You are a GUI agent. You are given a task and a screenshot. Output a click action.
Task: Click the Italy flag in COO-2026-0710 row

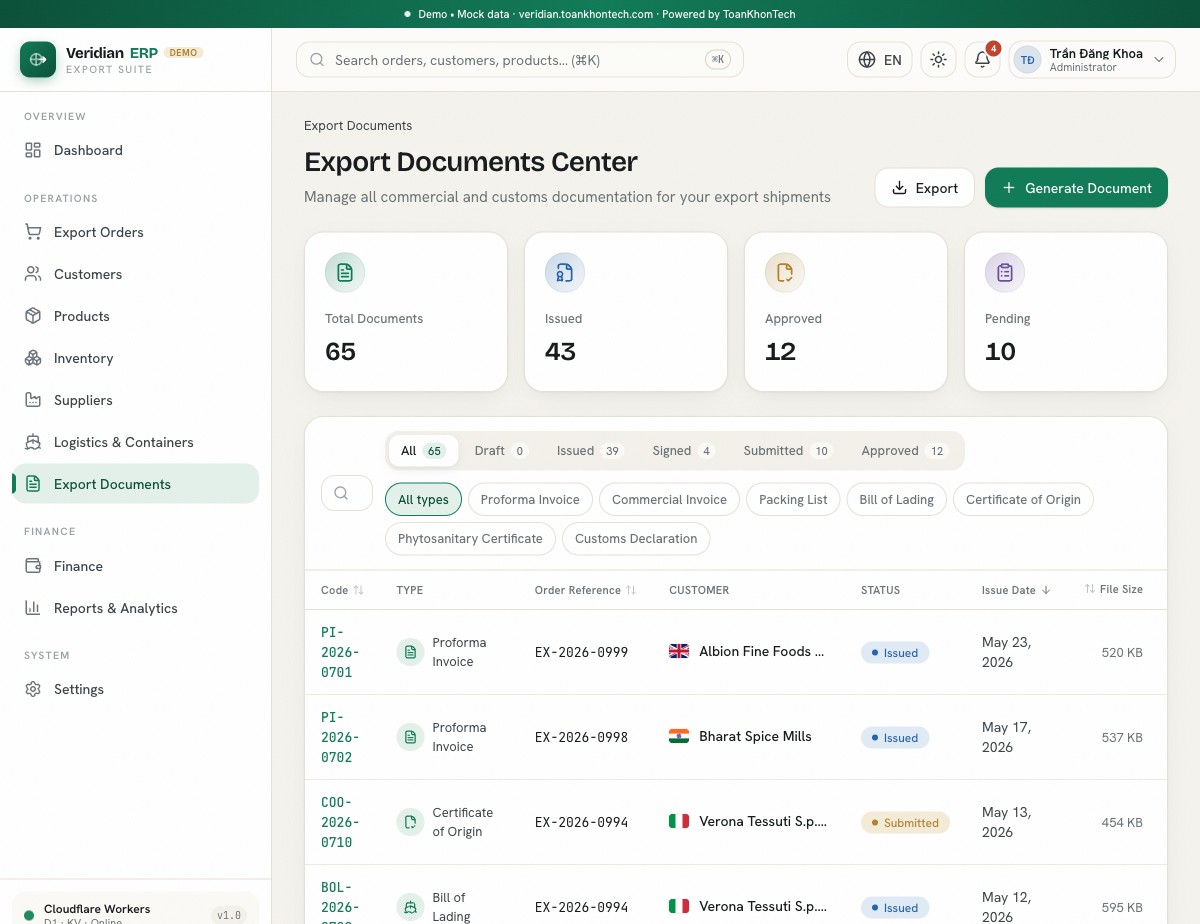(x=679, y=821)
